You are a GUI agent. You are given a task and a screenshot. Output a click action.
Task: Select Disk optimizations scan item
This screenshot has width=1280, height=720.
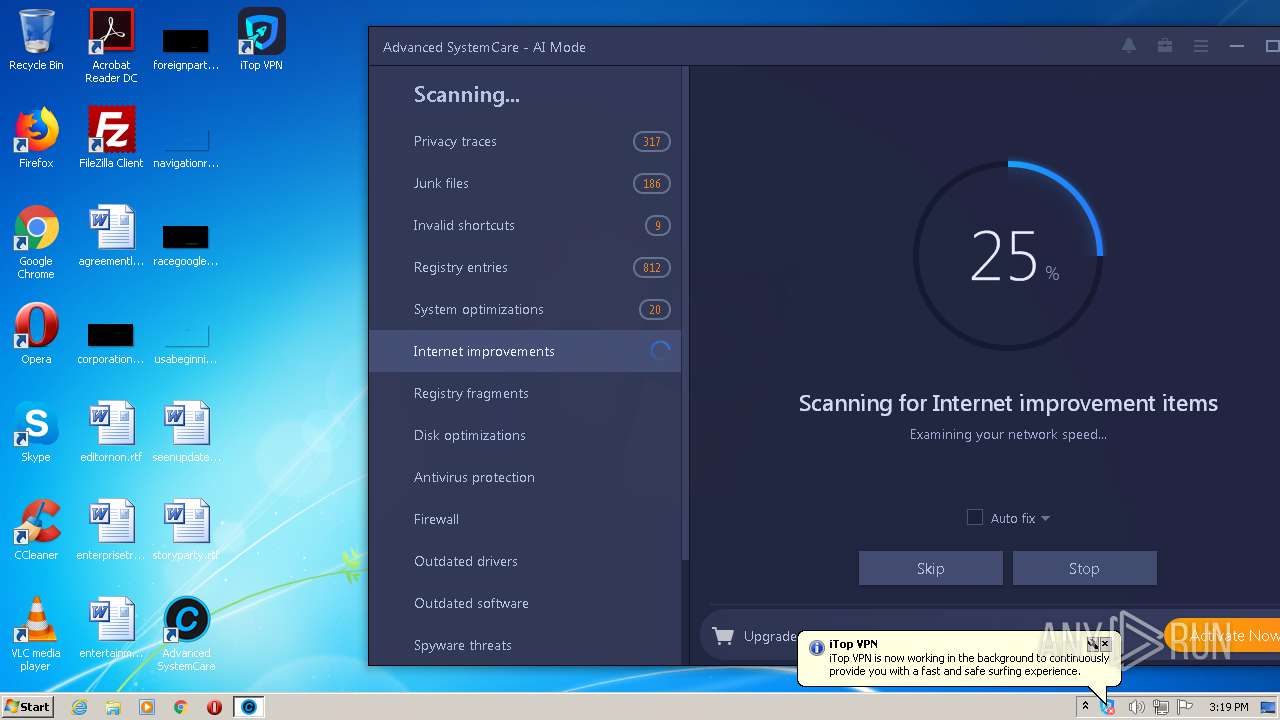point(525,435)
